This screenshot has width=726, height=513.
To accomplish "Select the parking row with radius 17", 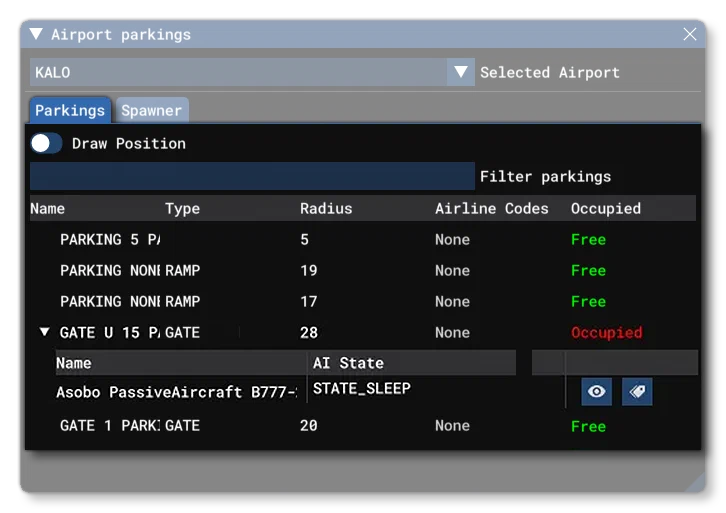I will [x=363, y=301].
